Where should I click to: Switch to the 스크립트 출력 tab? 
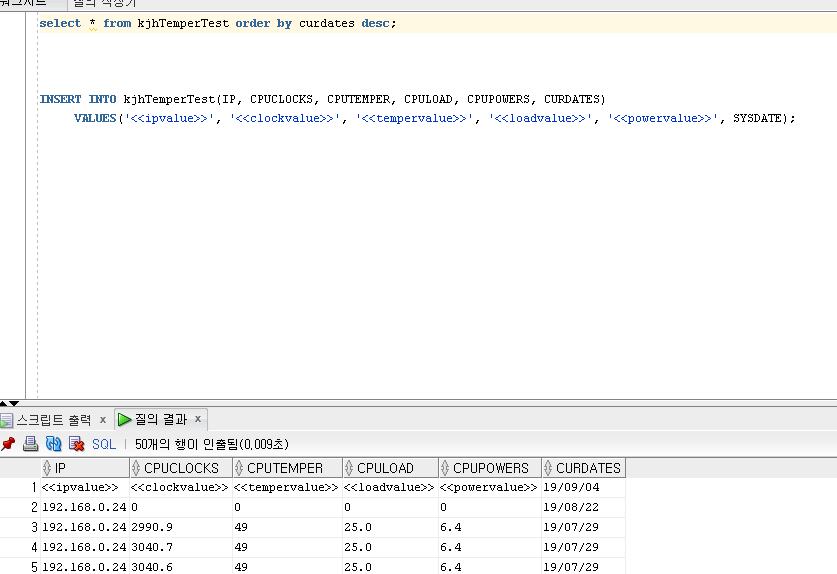click(x=53, y=420)
